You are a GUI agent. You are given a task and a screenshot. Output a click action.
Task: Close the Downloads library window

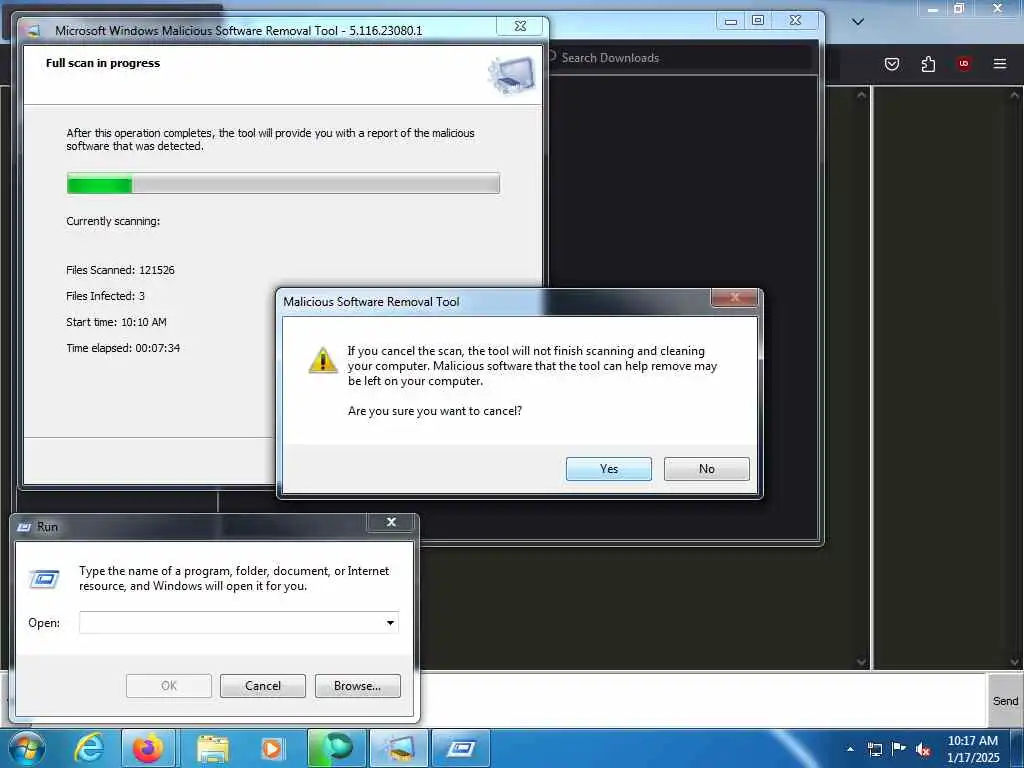pos(795,21)
